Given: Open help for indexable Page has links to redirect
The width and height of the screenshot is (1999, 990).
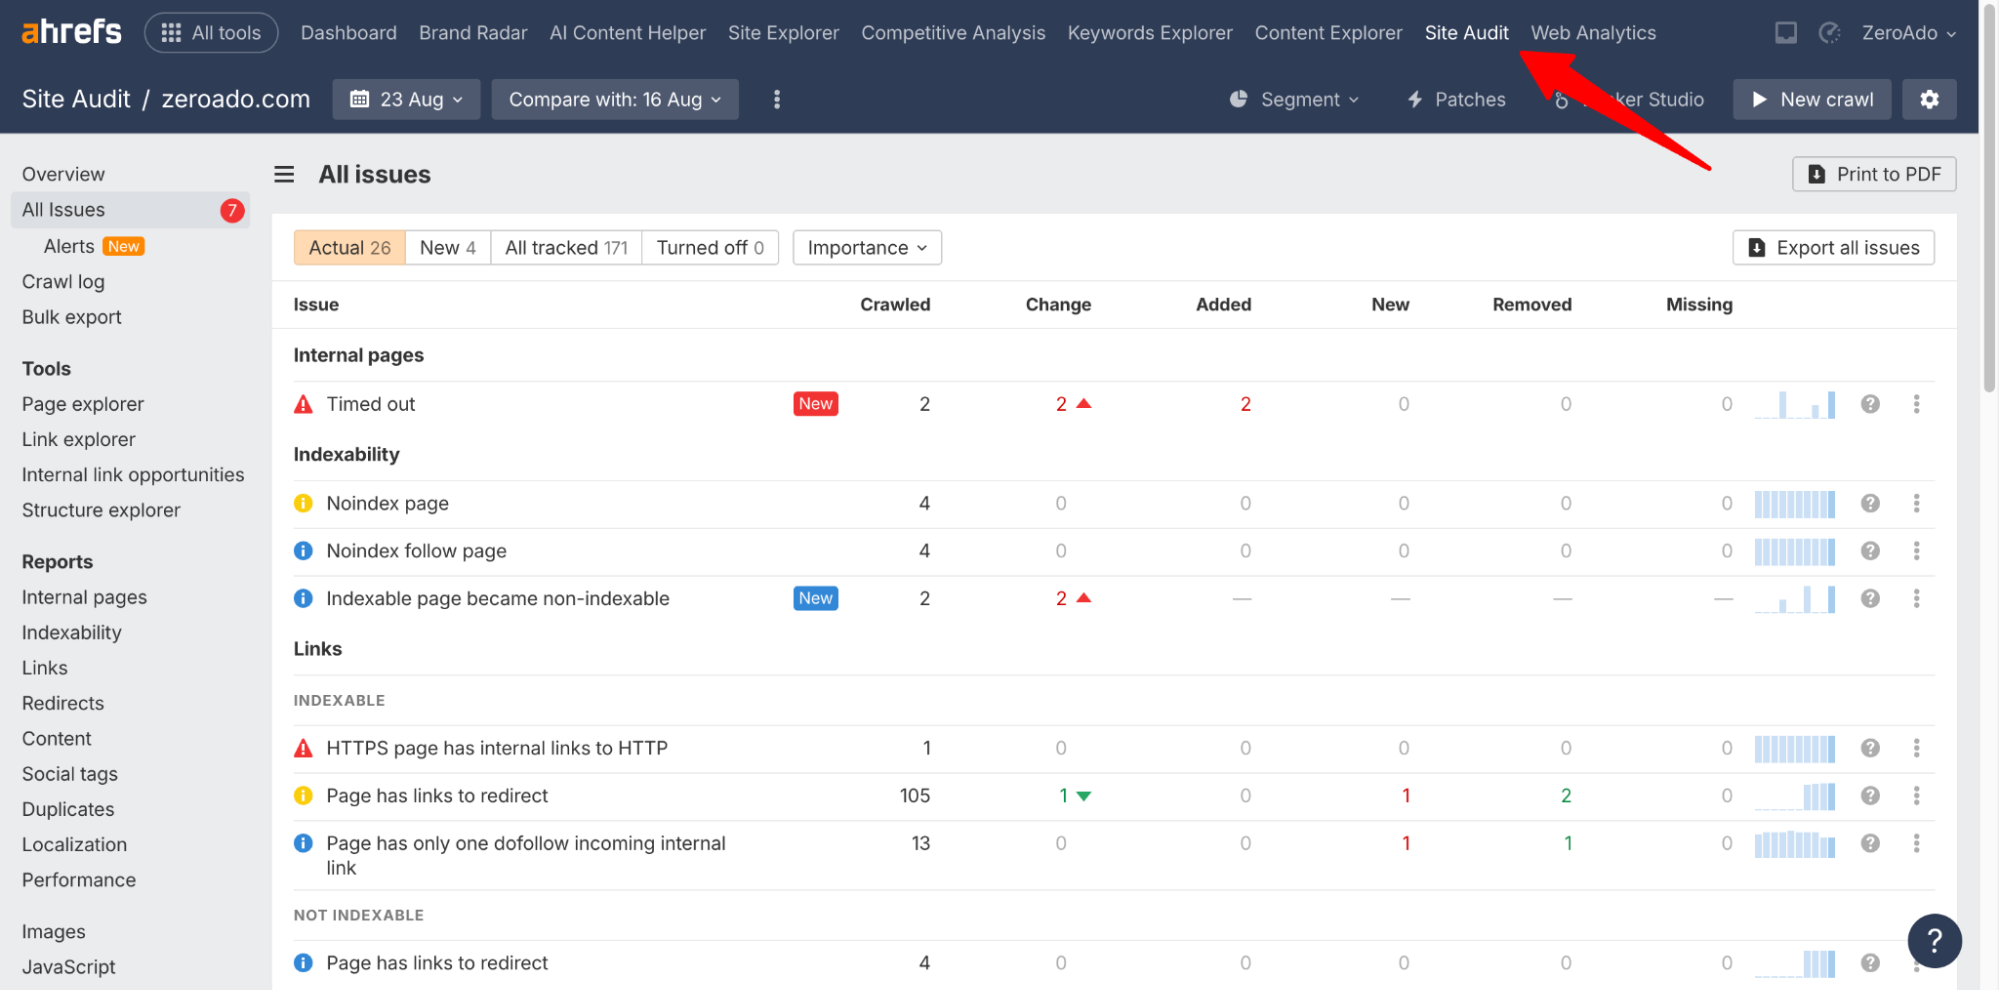Looking at the screenshot, I should pos(1870,796).
